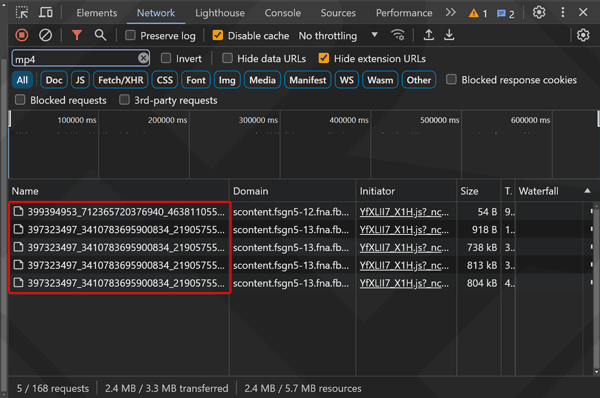Check Hide data URLs
600x398 pixels.
(x=227, y=58)
